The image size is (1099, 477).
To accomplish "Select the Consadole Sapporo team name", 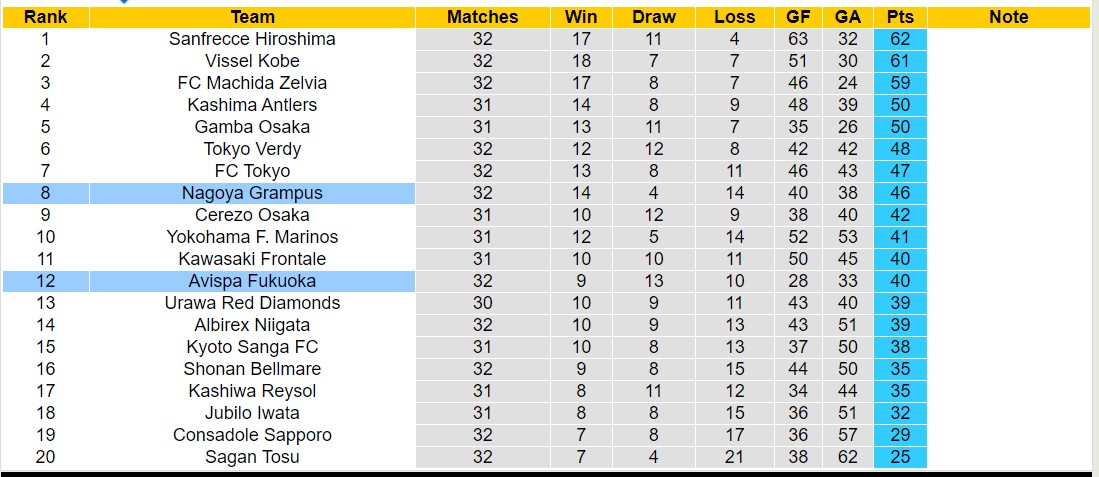I will pos(252,435).
